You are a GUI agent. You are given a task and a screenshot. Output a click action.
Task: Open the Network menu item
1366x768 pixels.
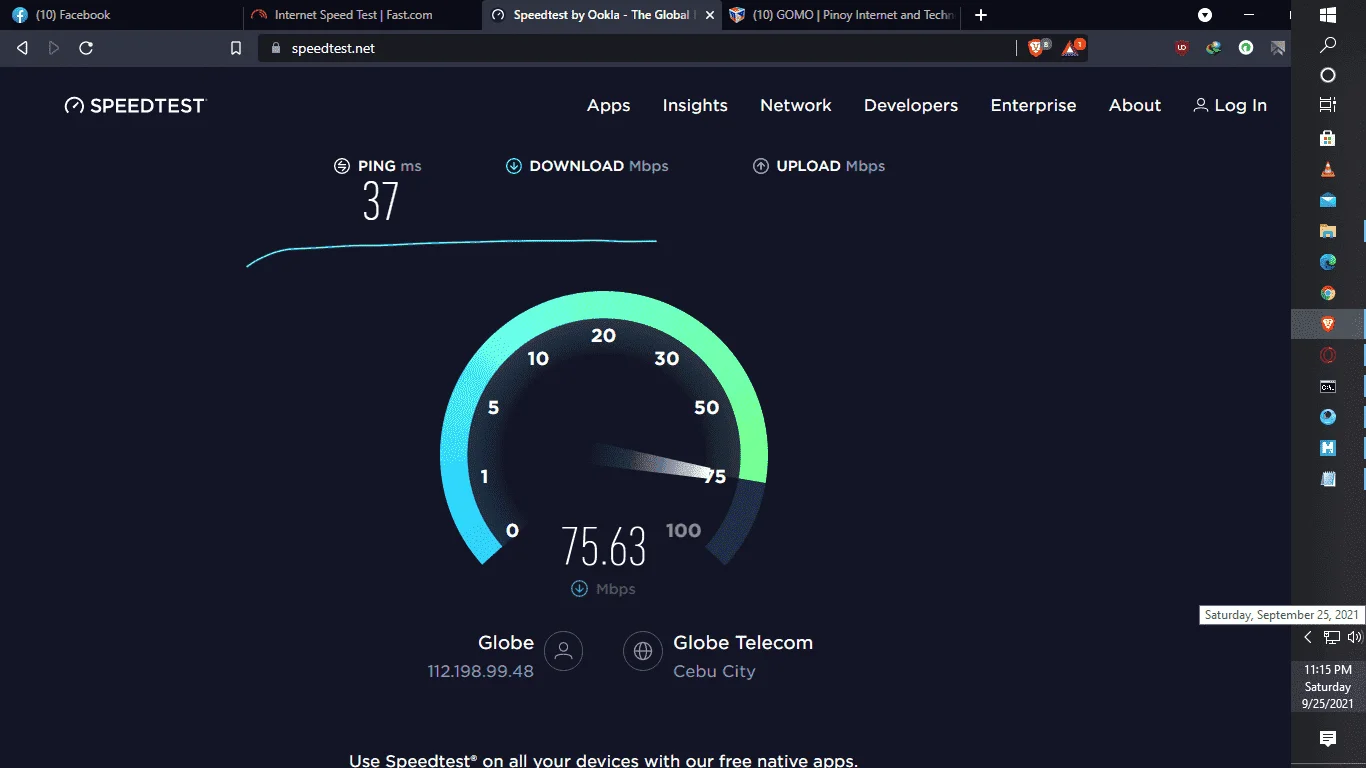pyautogui.click(x=796, y=105)
